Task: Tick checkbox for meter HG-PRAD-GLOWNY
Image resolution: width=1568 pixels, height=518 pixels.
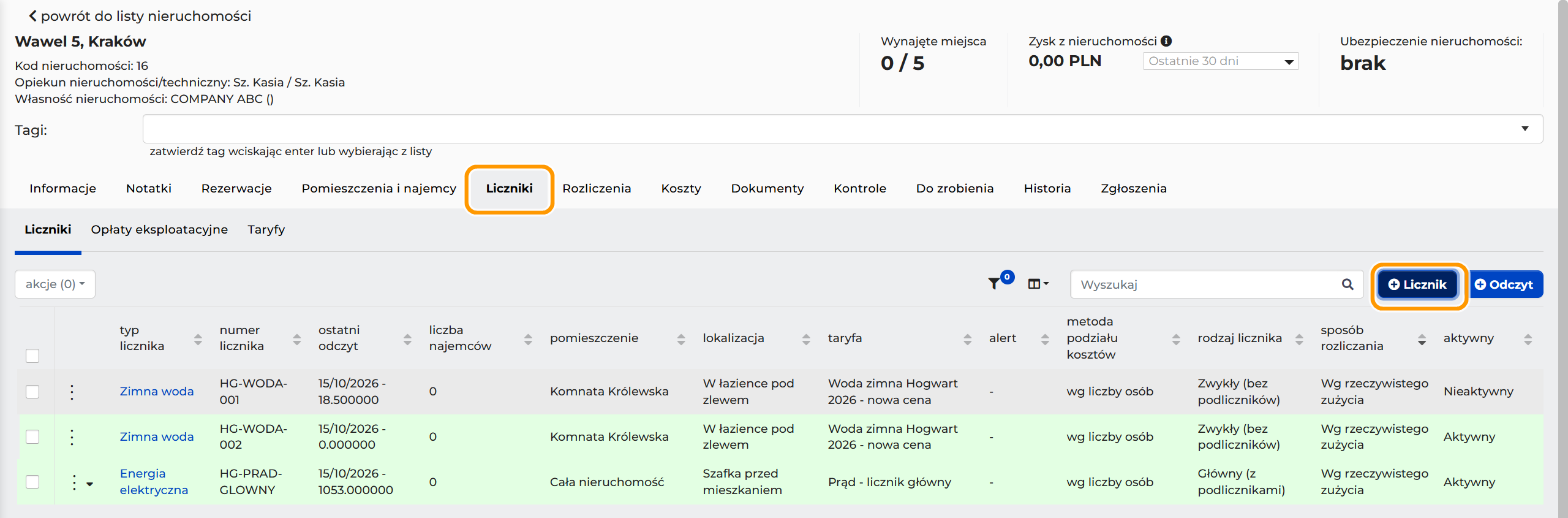Action: click(x=33, y=482)
